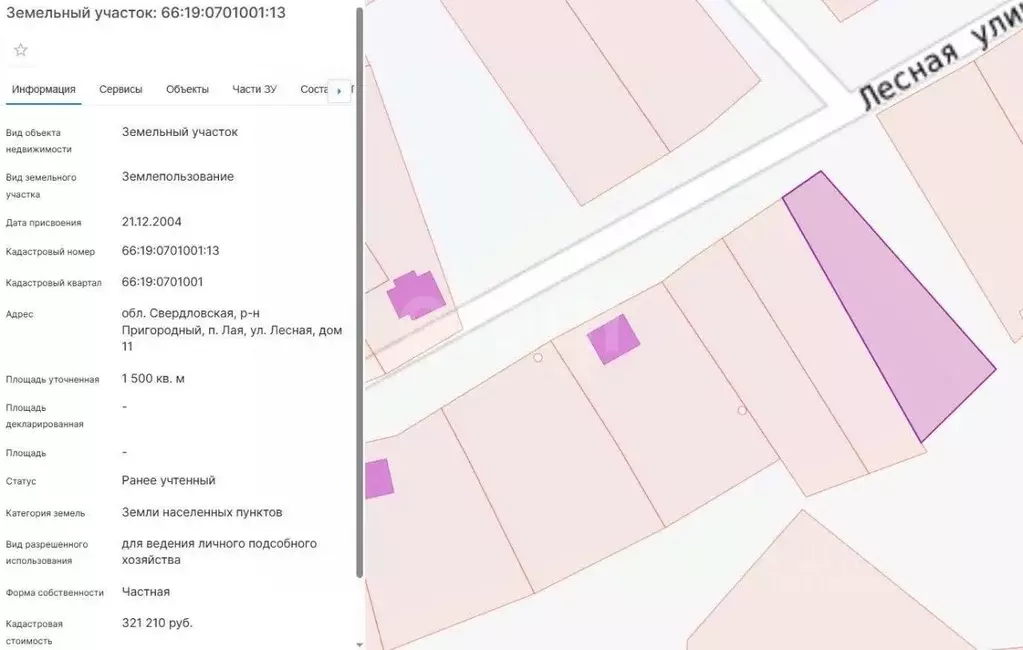Click the small boundary point marker below the road
1023x650 pixels.
538,358
